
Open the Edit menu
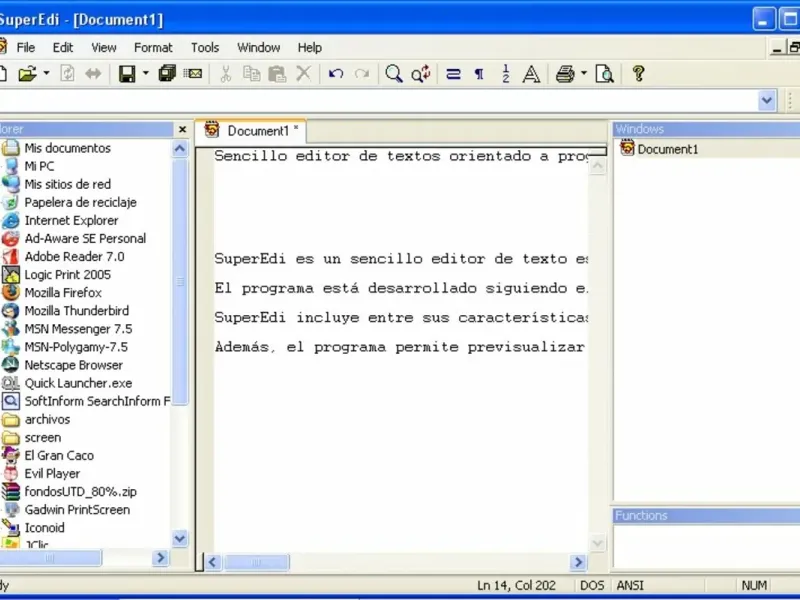click(63, 47)
